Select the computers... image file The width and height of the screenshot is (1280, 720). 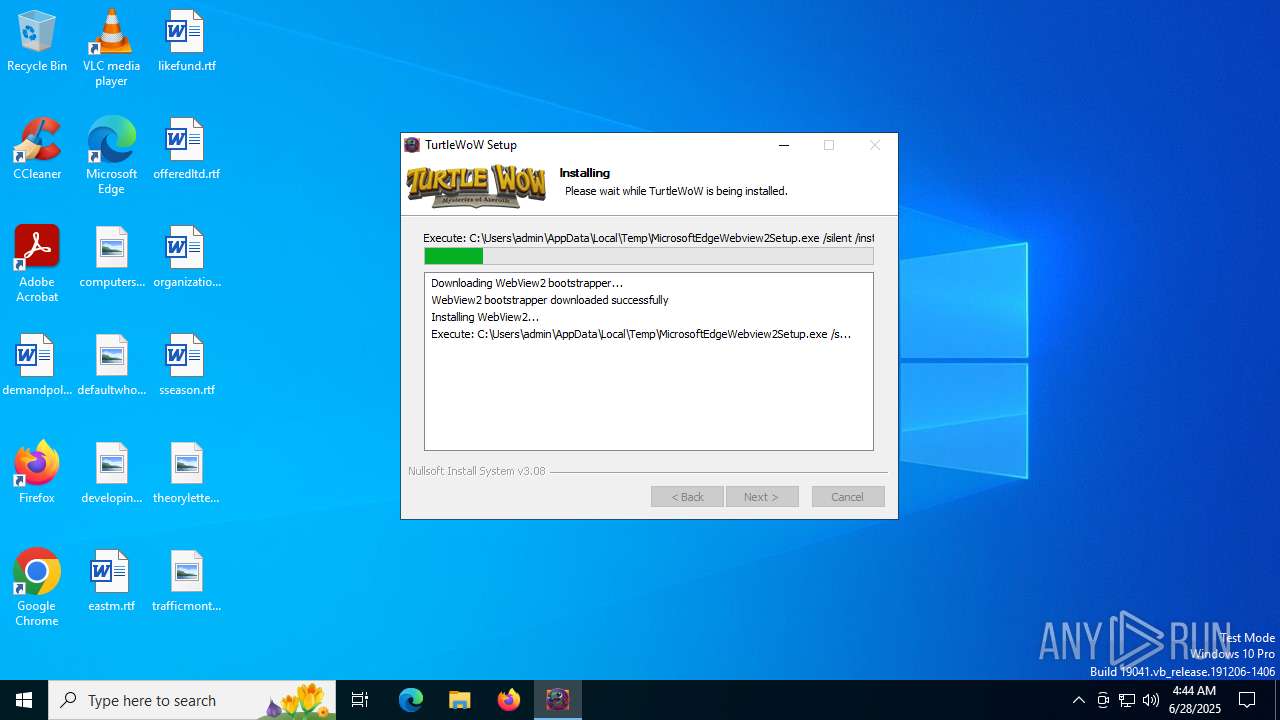tap(111, 258)
